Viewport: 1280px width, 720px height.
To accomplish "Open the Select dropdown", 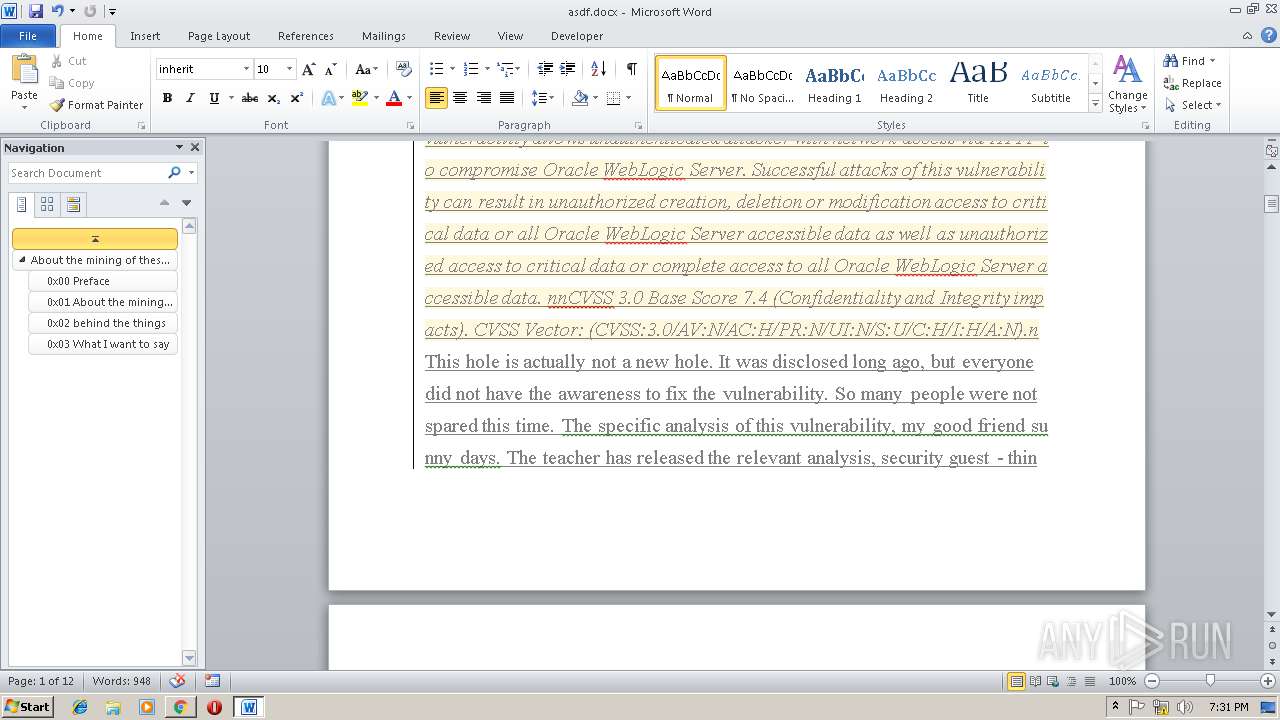I will click(1192, 105).
